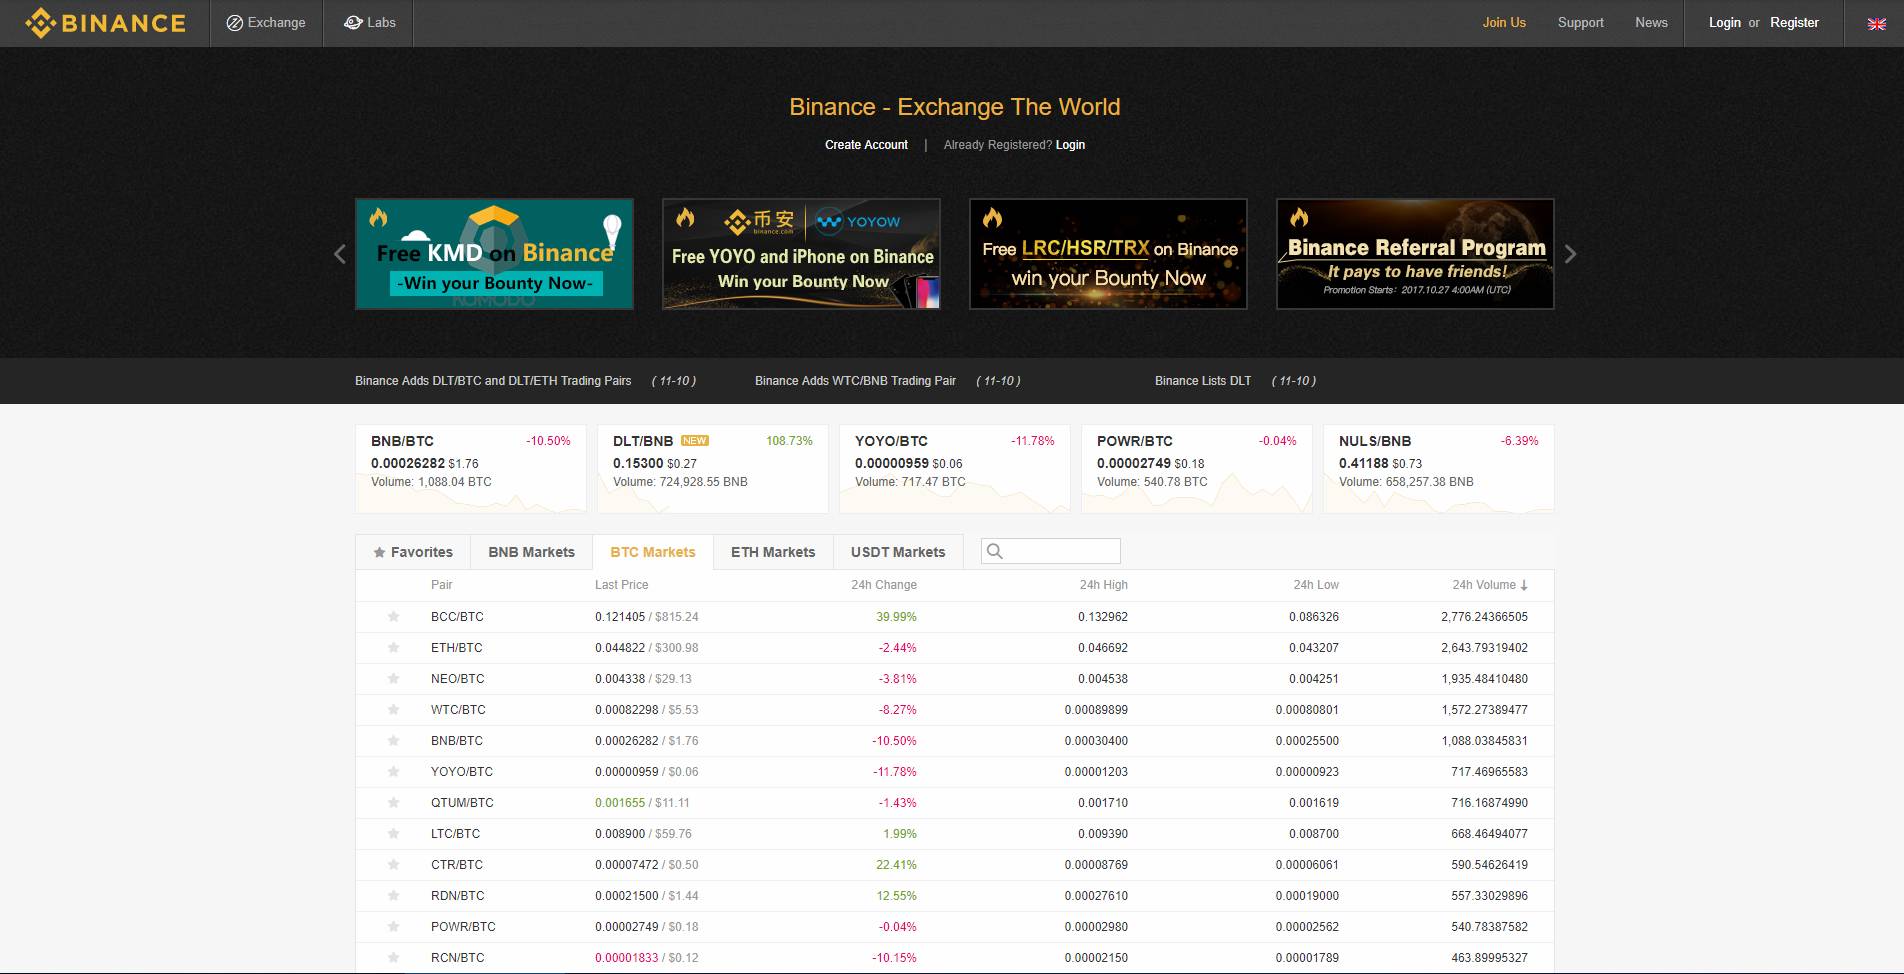
Task: Open Binance Lists DLT announcement
Action: pos(1203,381)
